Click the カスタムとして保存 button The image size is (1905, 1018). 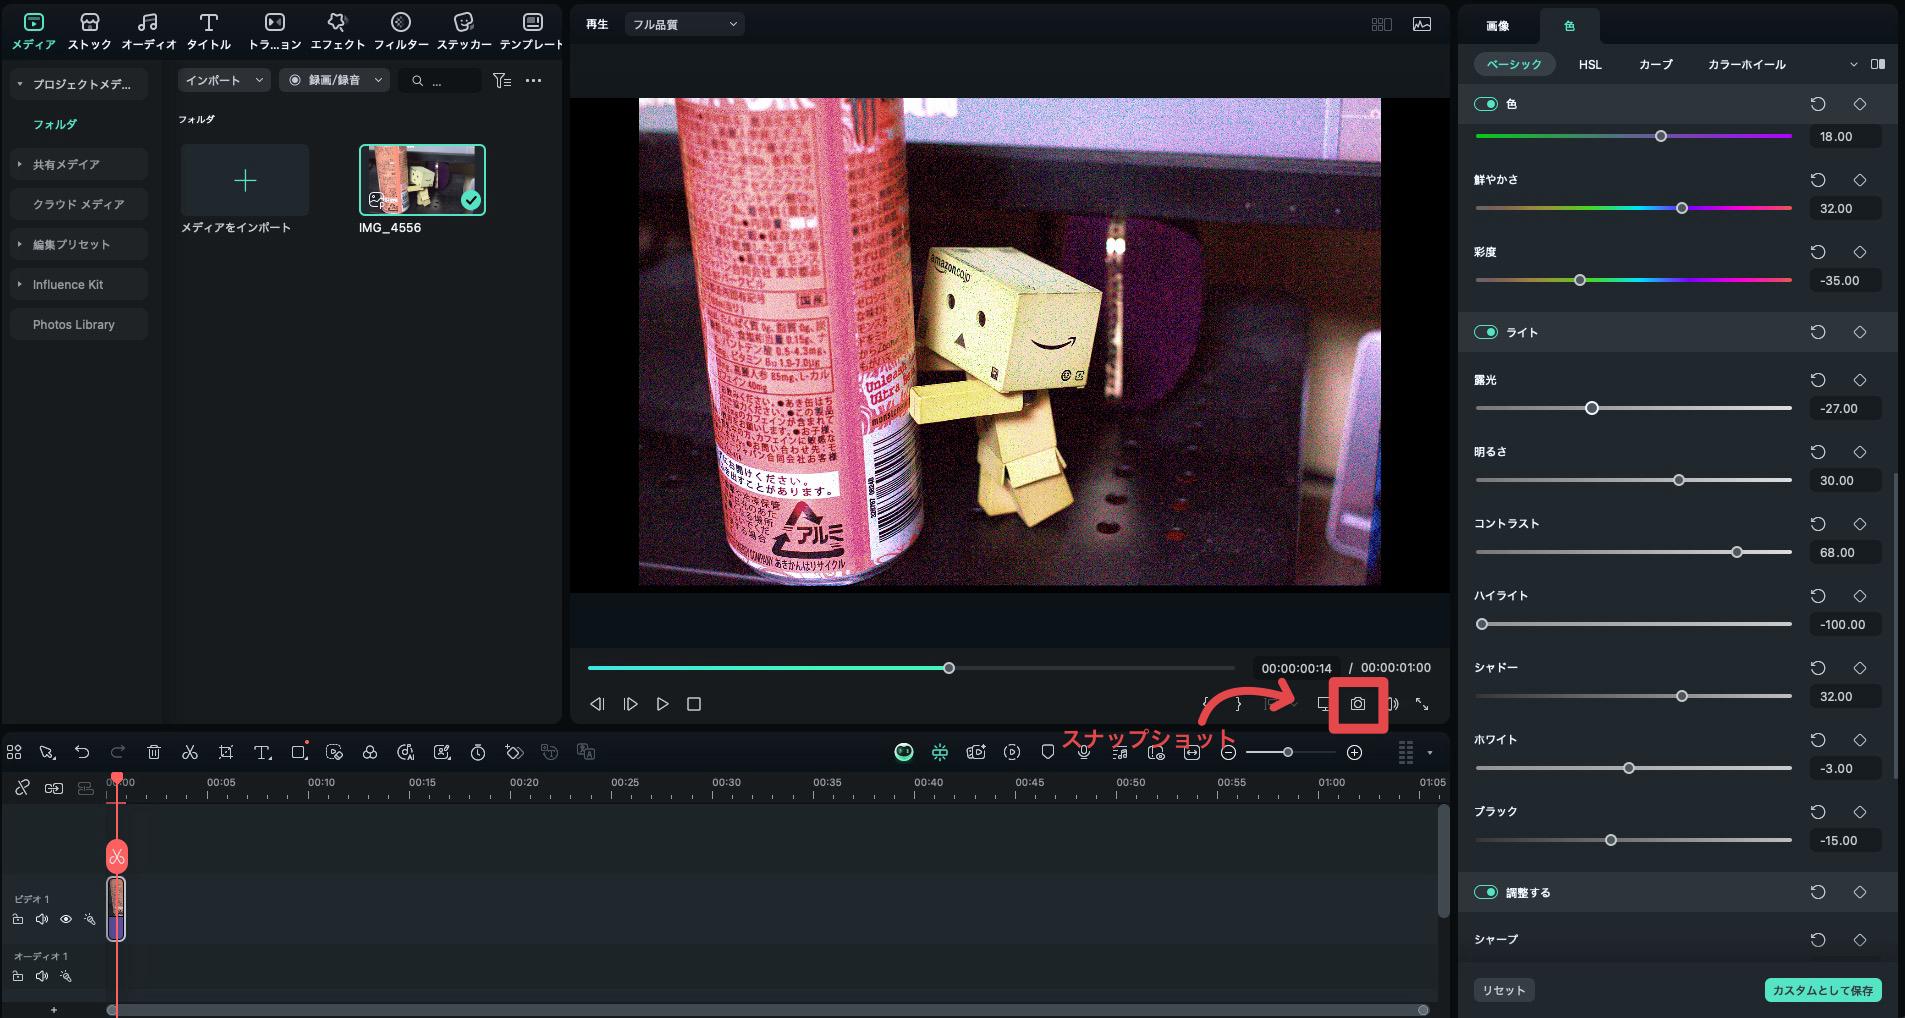click(1823, 990)
